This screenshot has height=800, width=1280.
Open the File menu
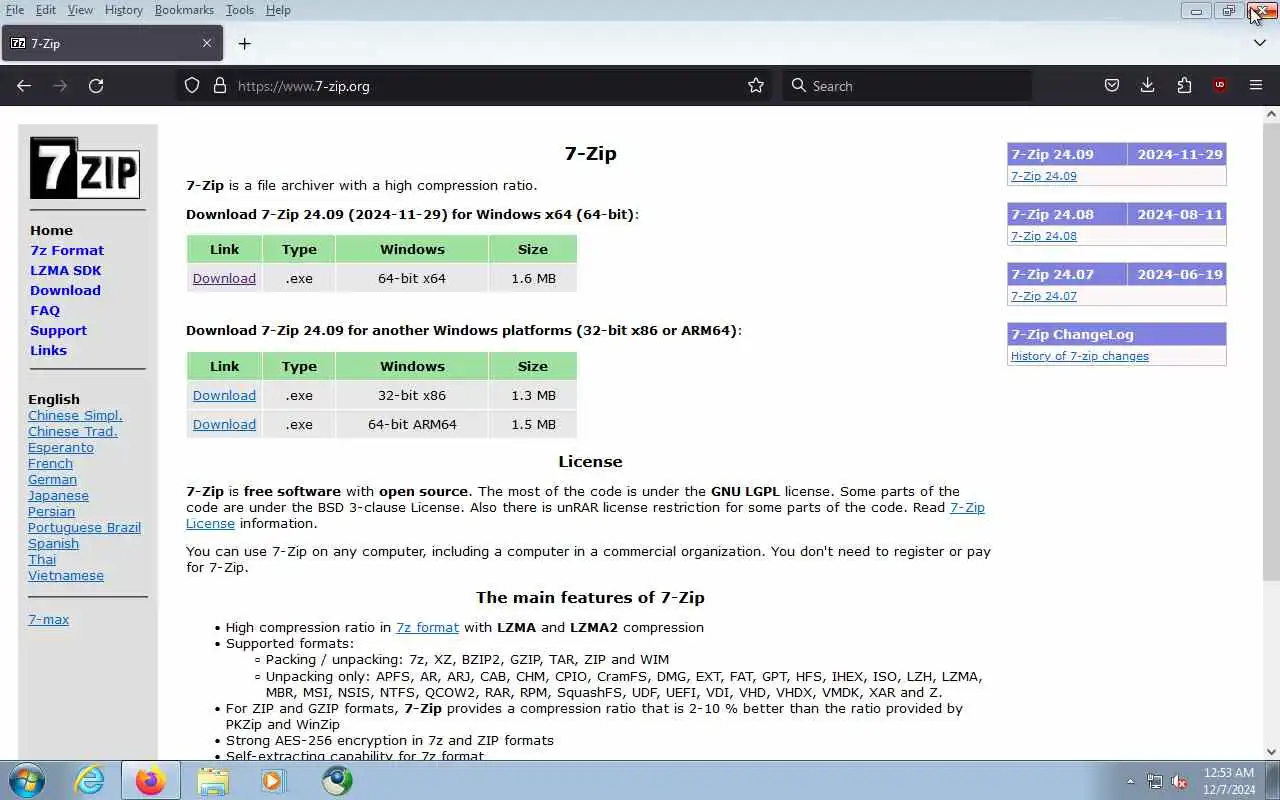click(15, 10)
